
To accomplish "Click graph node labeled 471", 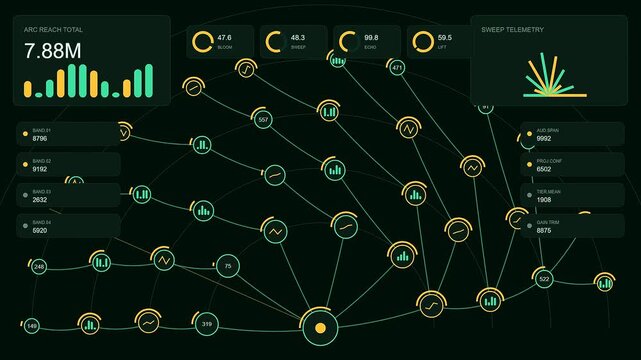I will (397, 67).
